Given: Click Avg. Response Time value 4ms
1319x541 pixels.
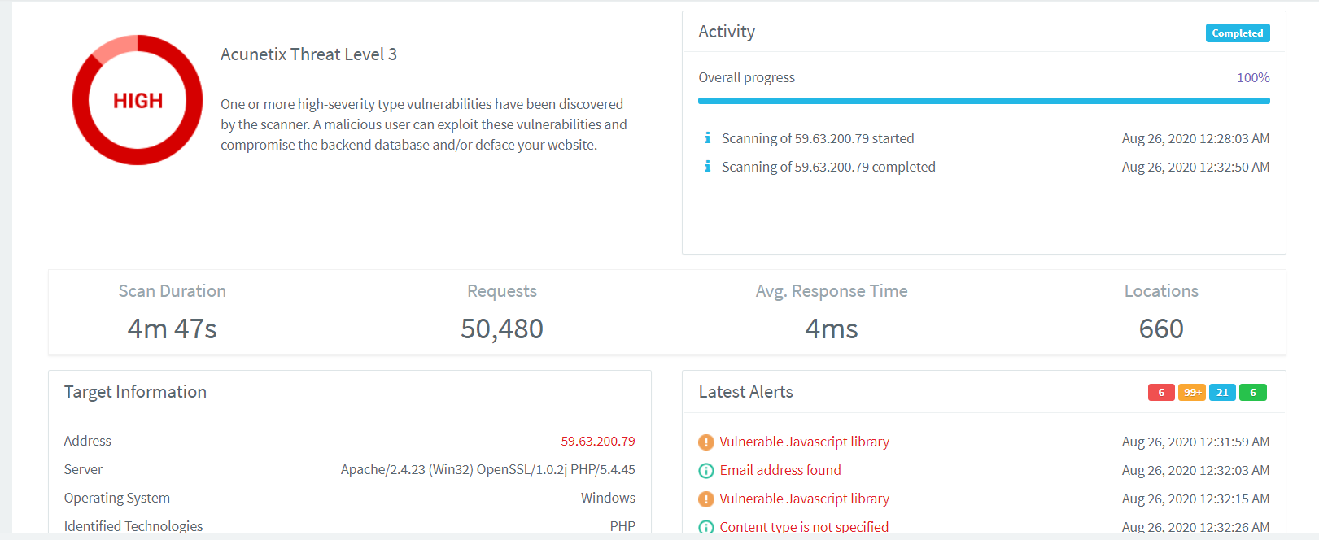Looking at the screenshot, I should click(x=832, y=328).
